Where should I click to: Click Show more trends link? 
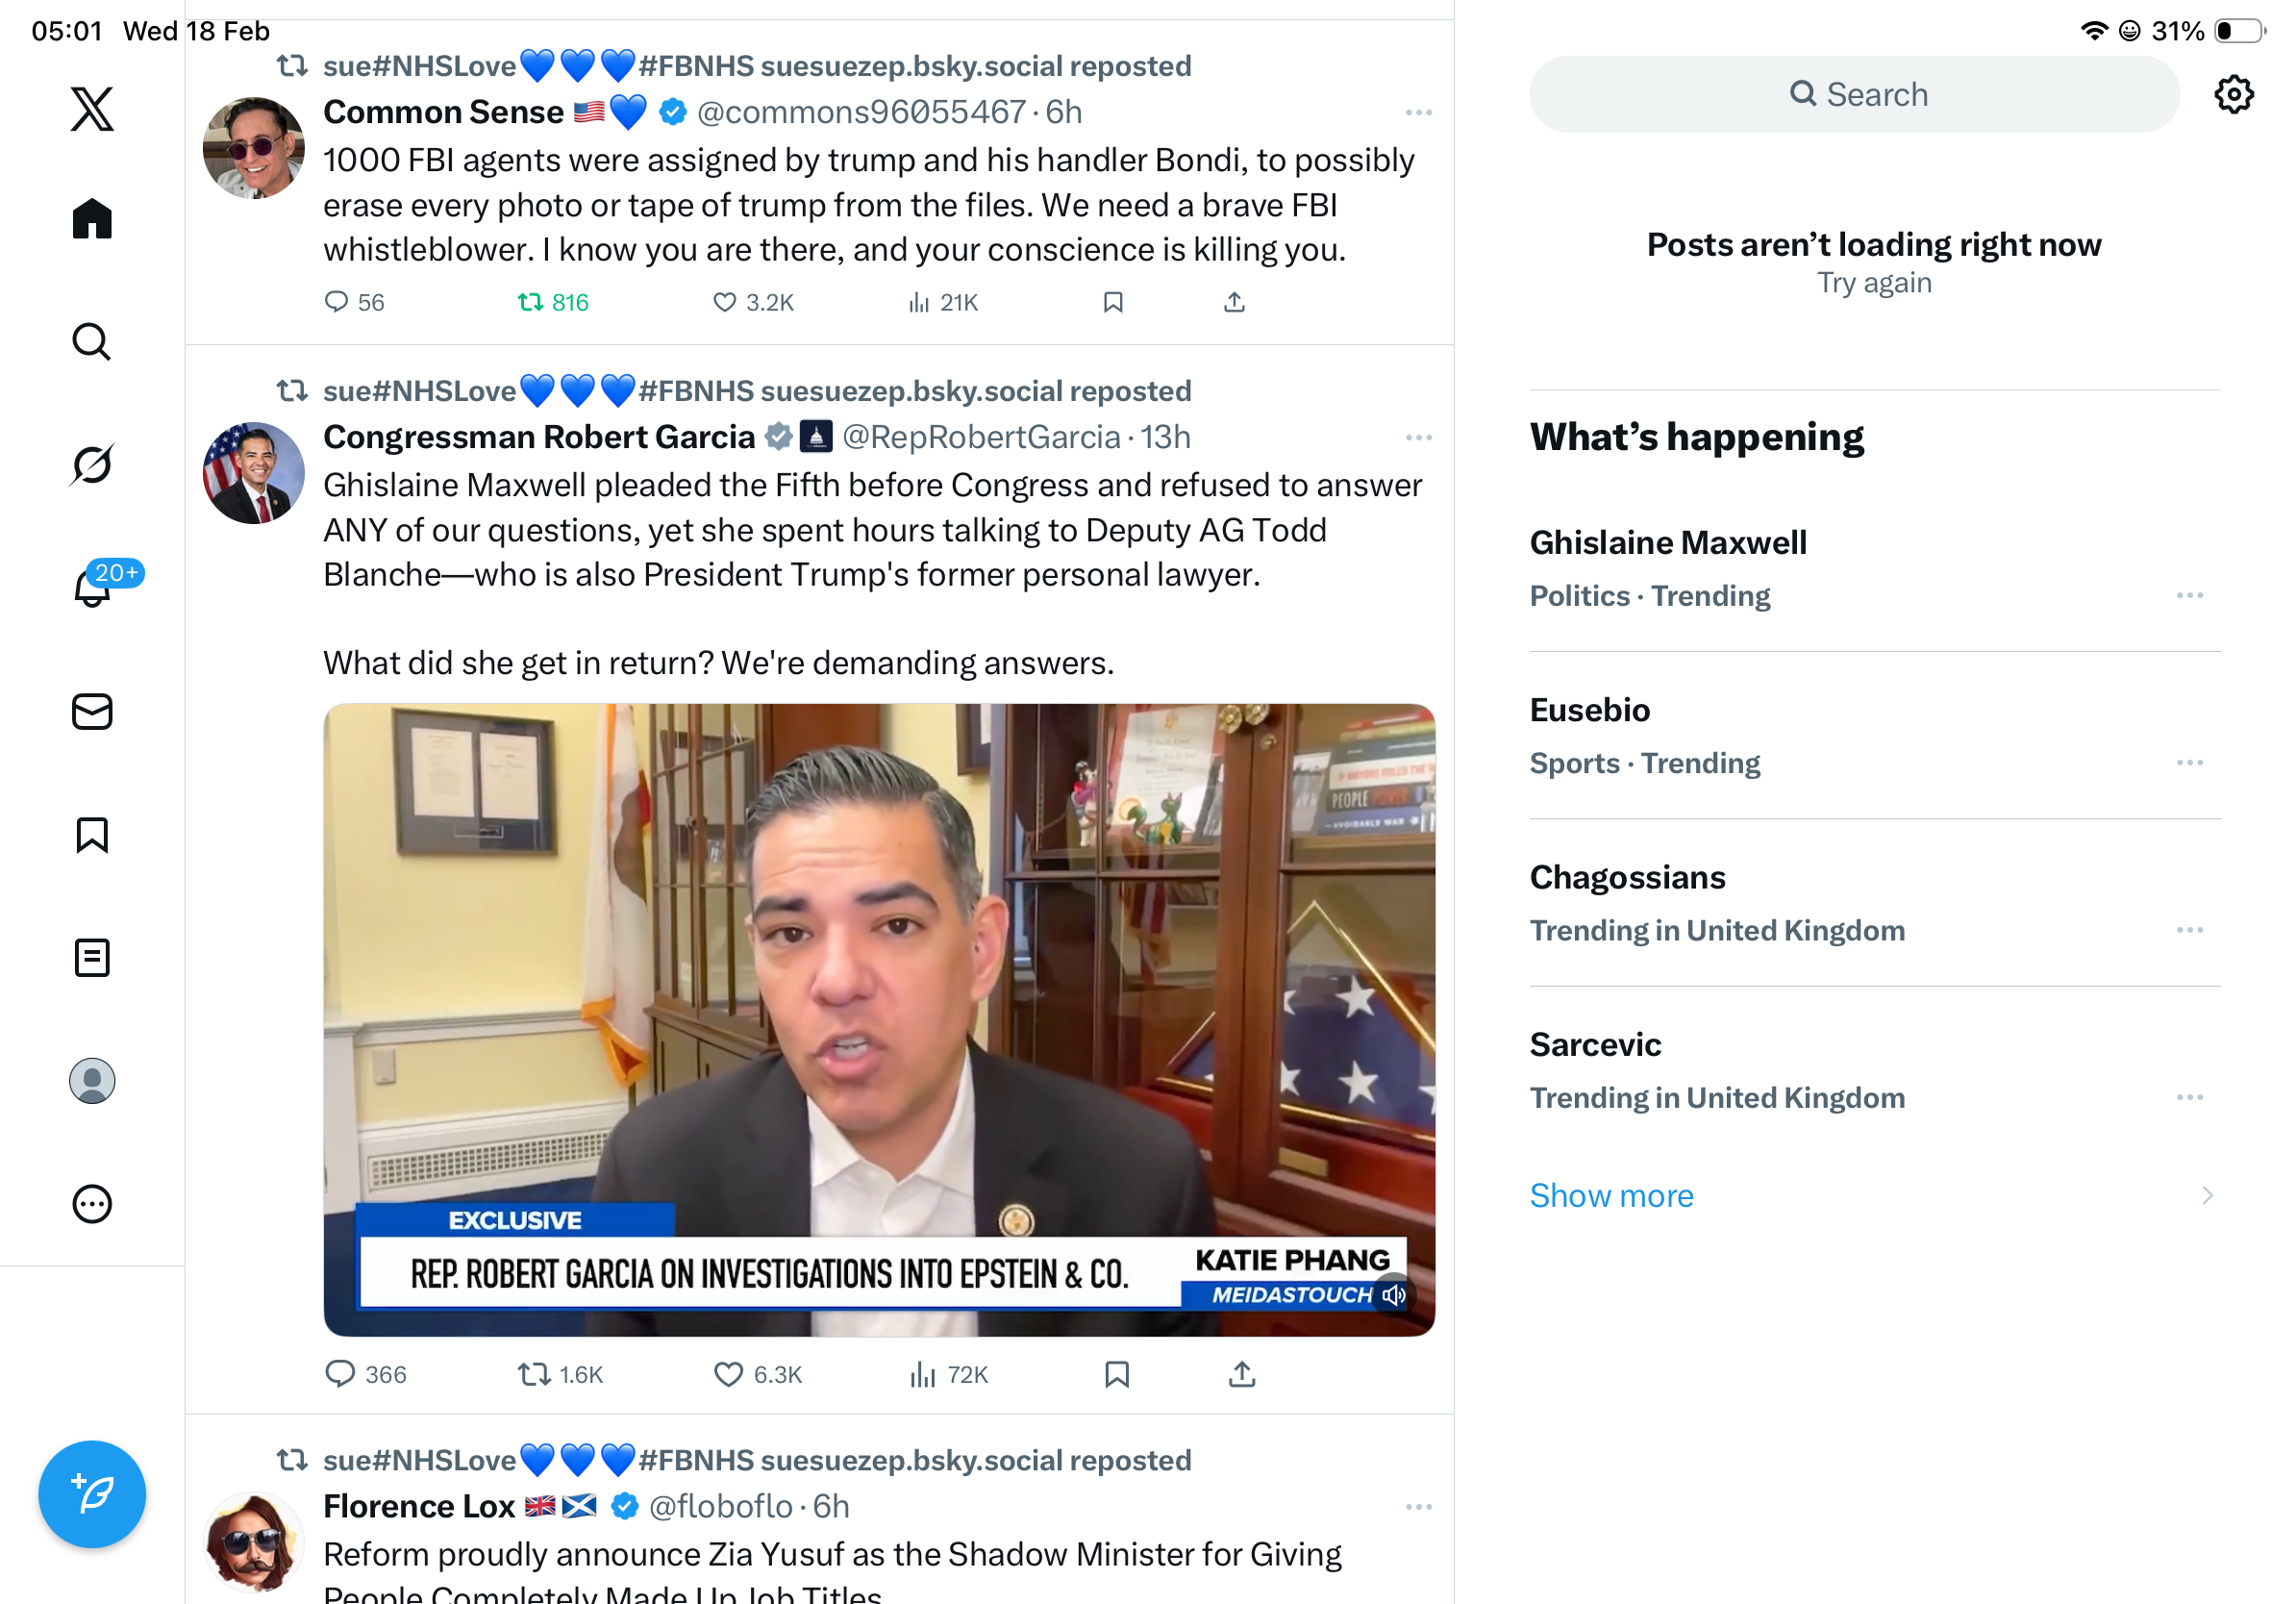[x=1611, y=1195]
